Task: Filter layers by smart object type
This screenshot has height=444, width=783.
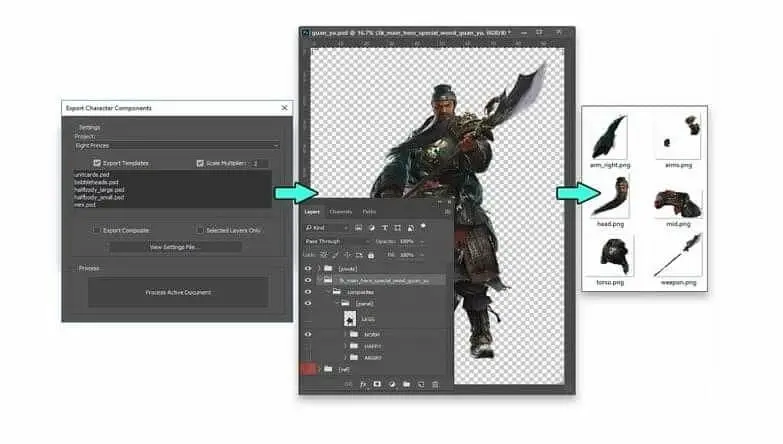Action: click(x=410, y=228)
